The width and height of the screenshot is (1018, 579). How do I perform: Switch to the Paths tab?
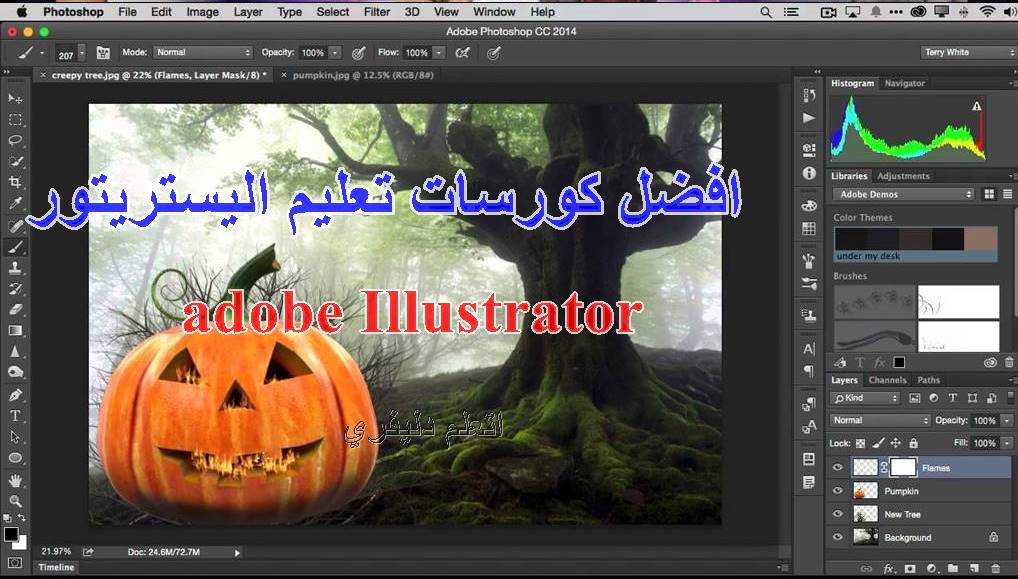tap(928, 380)
